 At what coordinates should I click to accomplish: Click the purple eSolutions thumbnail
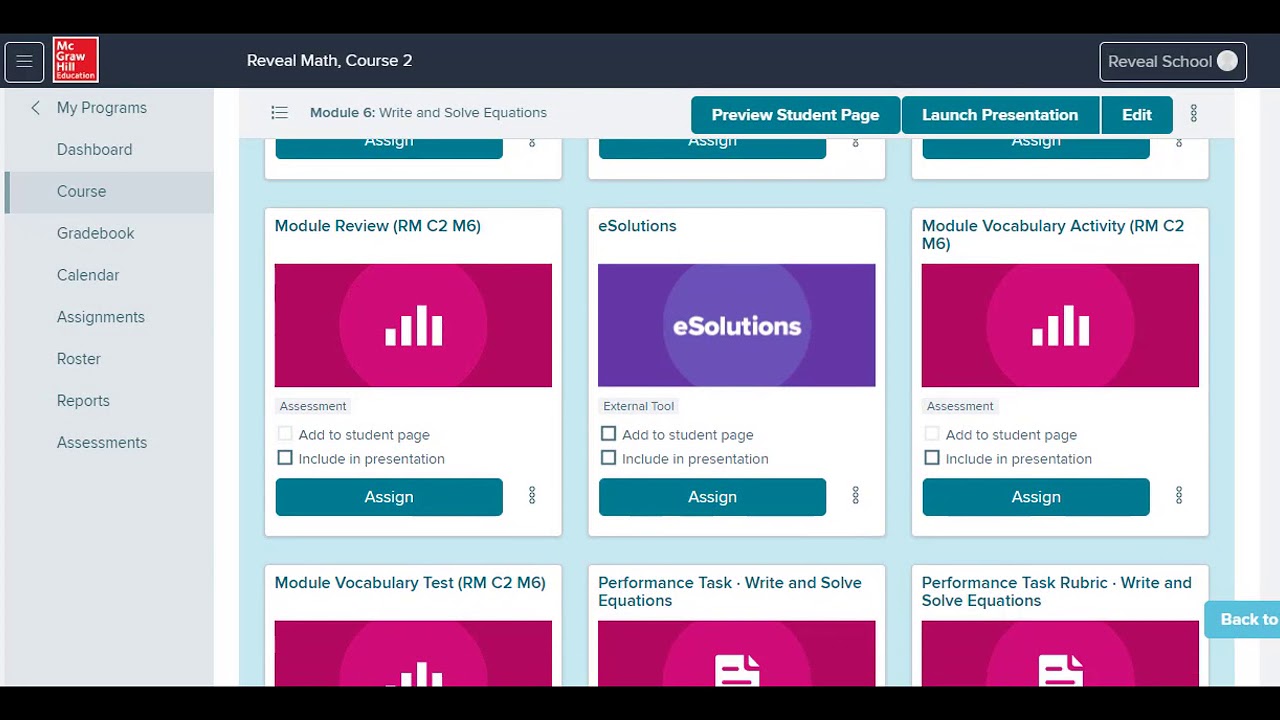click(737, 325)
